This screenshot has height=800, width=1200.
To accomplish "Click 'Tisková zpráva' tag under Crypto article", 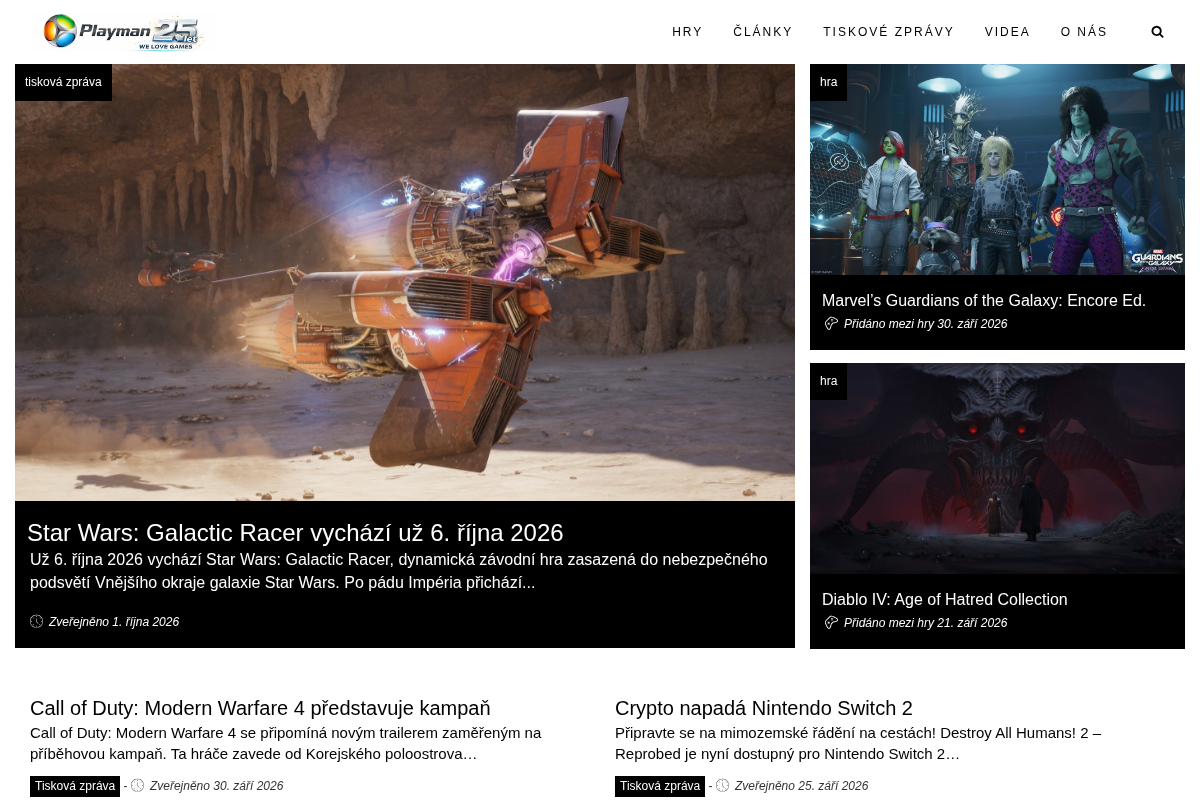I will coord(660,786).
